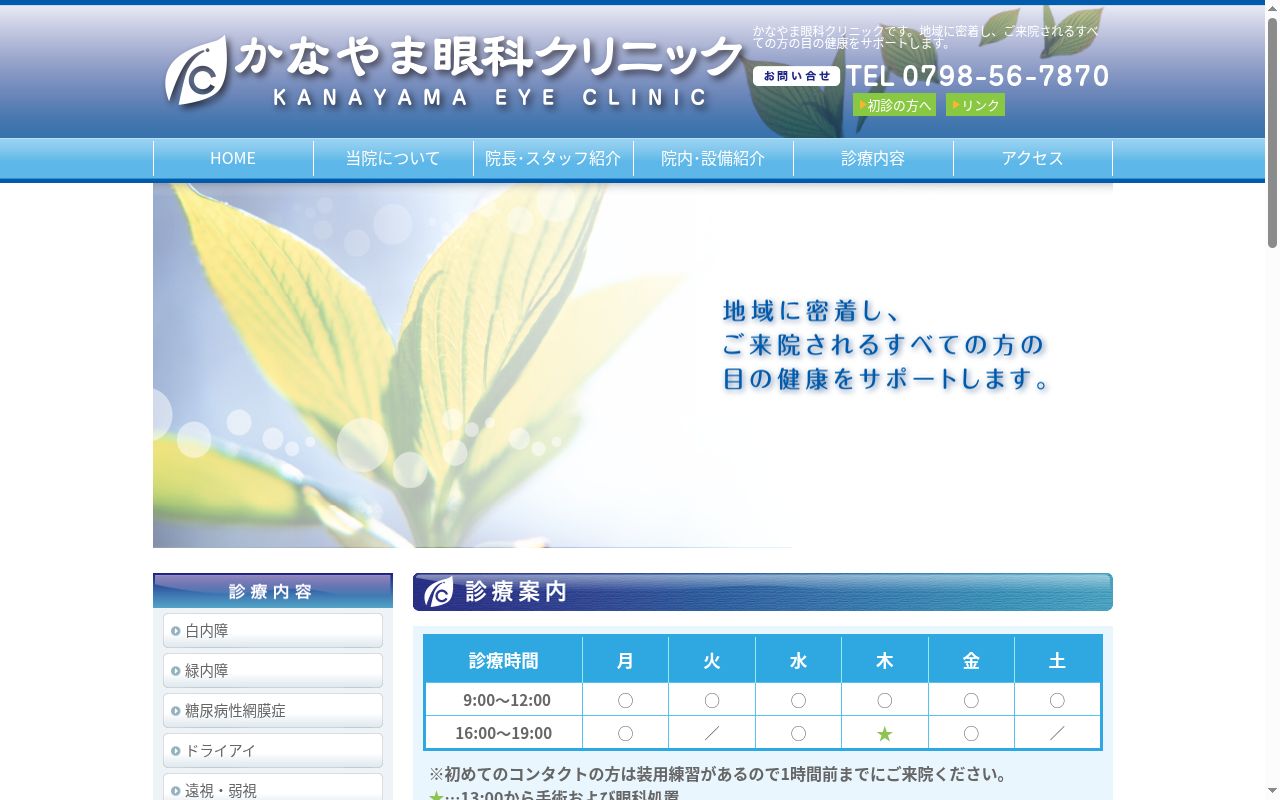Open 診療内容 navigation menu item

pyautogui.click(x=873, y=158)
